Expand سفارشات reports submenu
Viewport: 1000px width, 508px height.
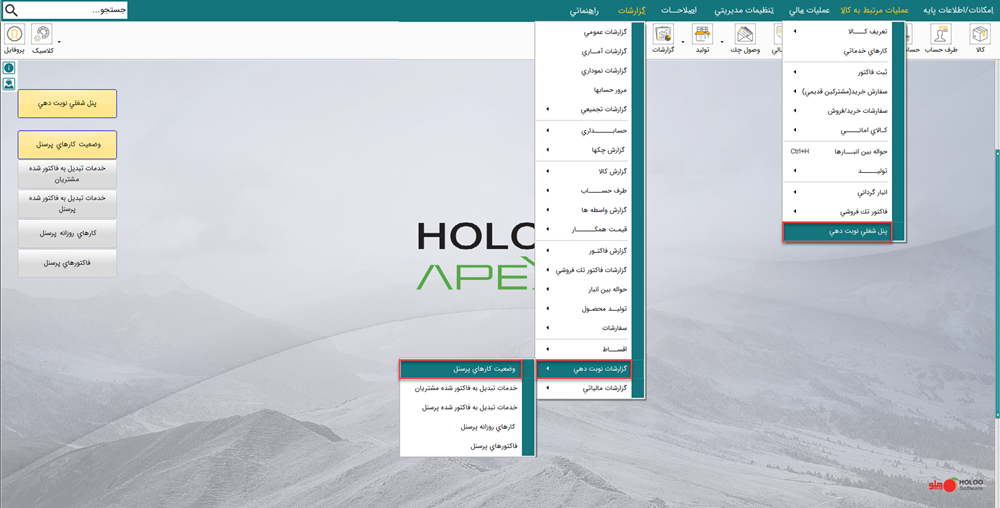pos(583,328)
